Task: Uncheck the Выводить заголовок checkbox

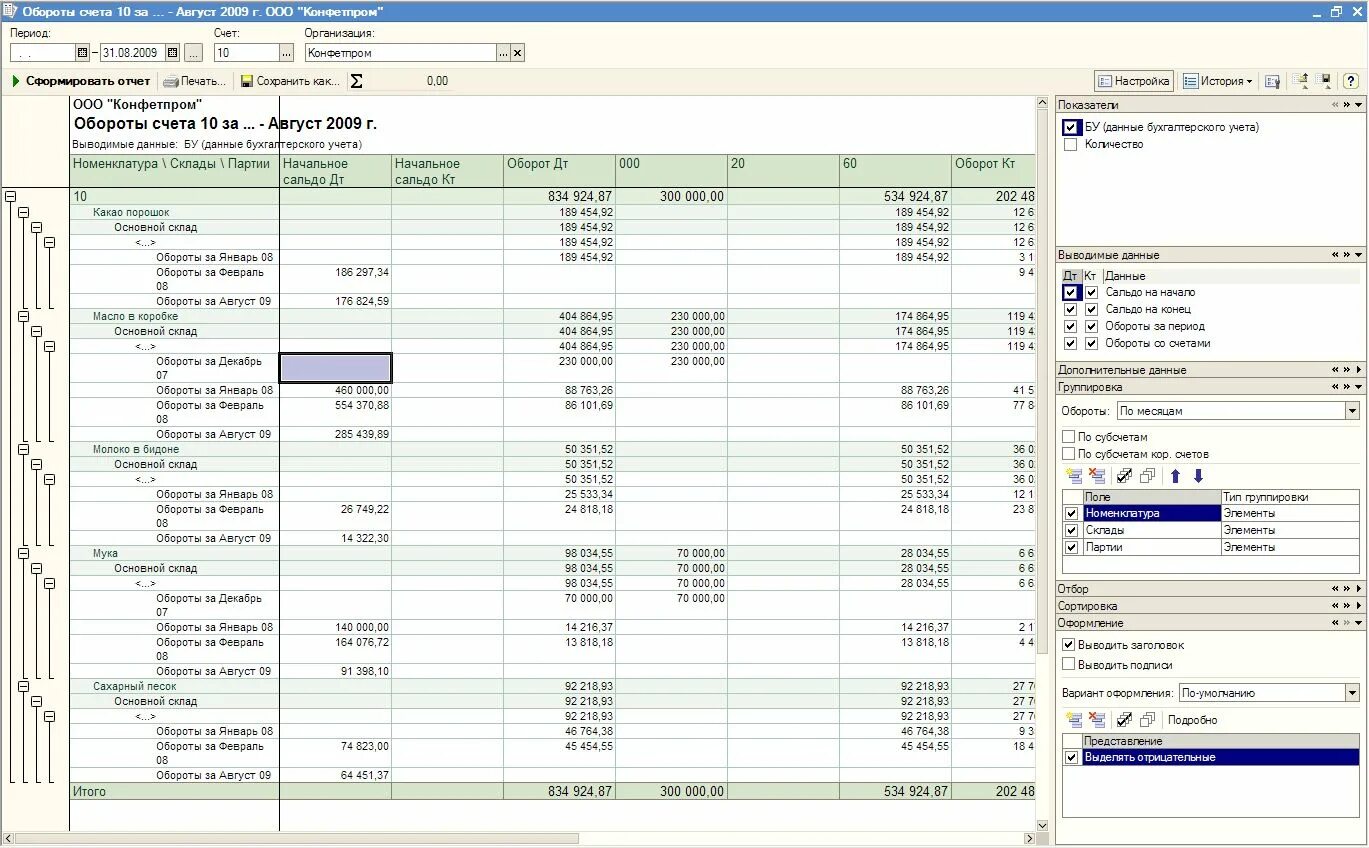Action: point(1069,645)
